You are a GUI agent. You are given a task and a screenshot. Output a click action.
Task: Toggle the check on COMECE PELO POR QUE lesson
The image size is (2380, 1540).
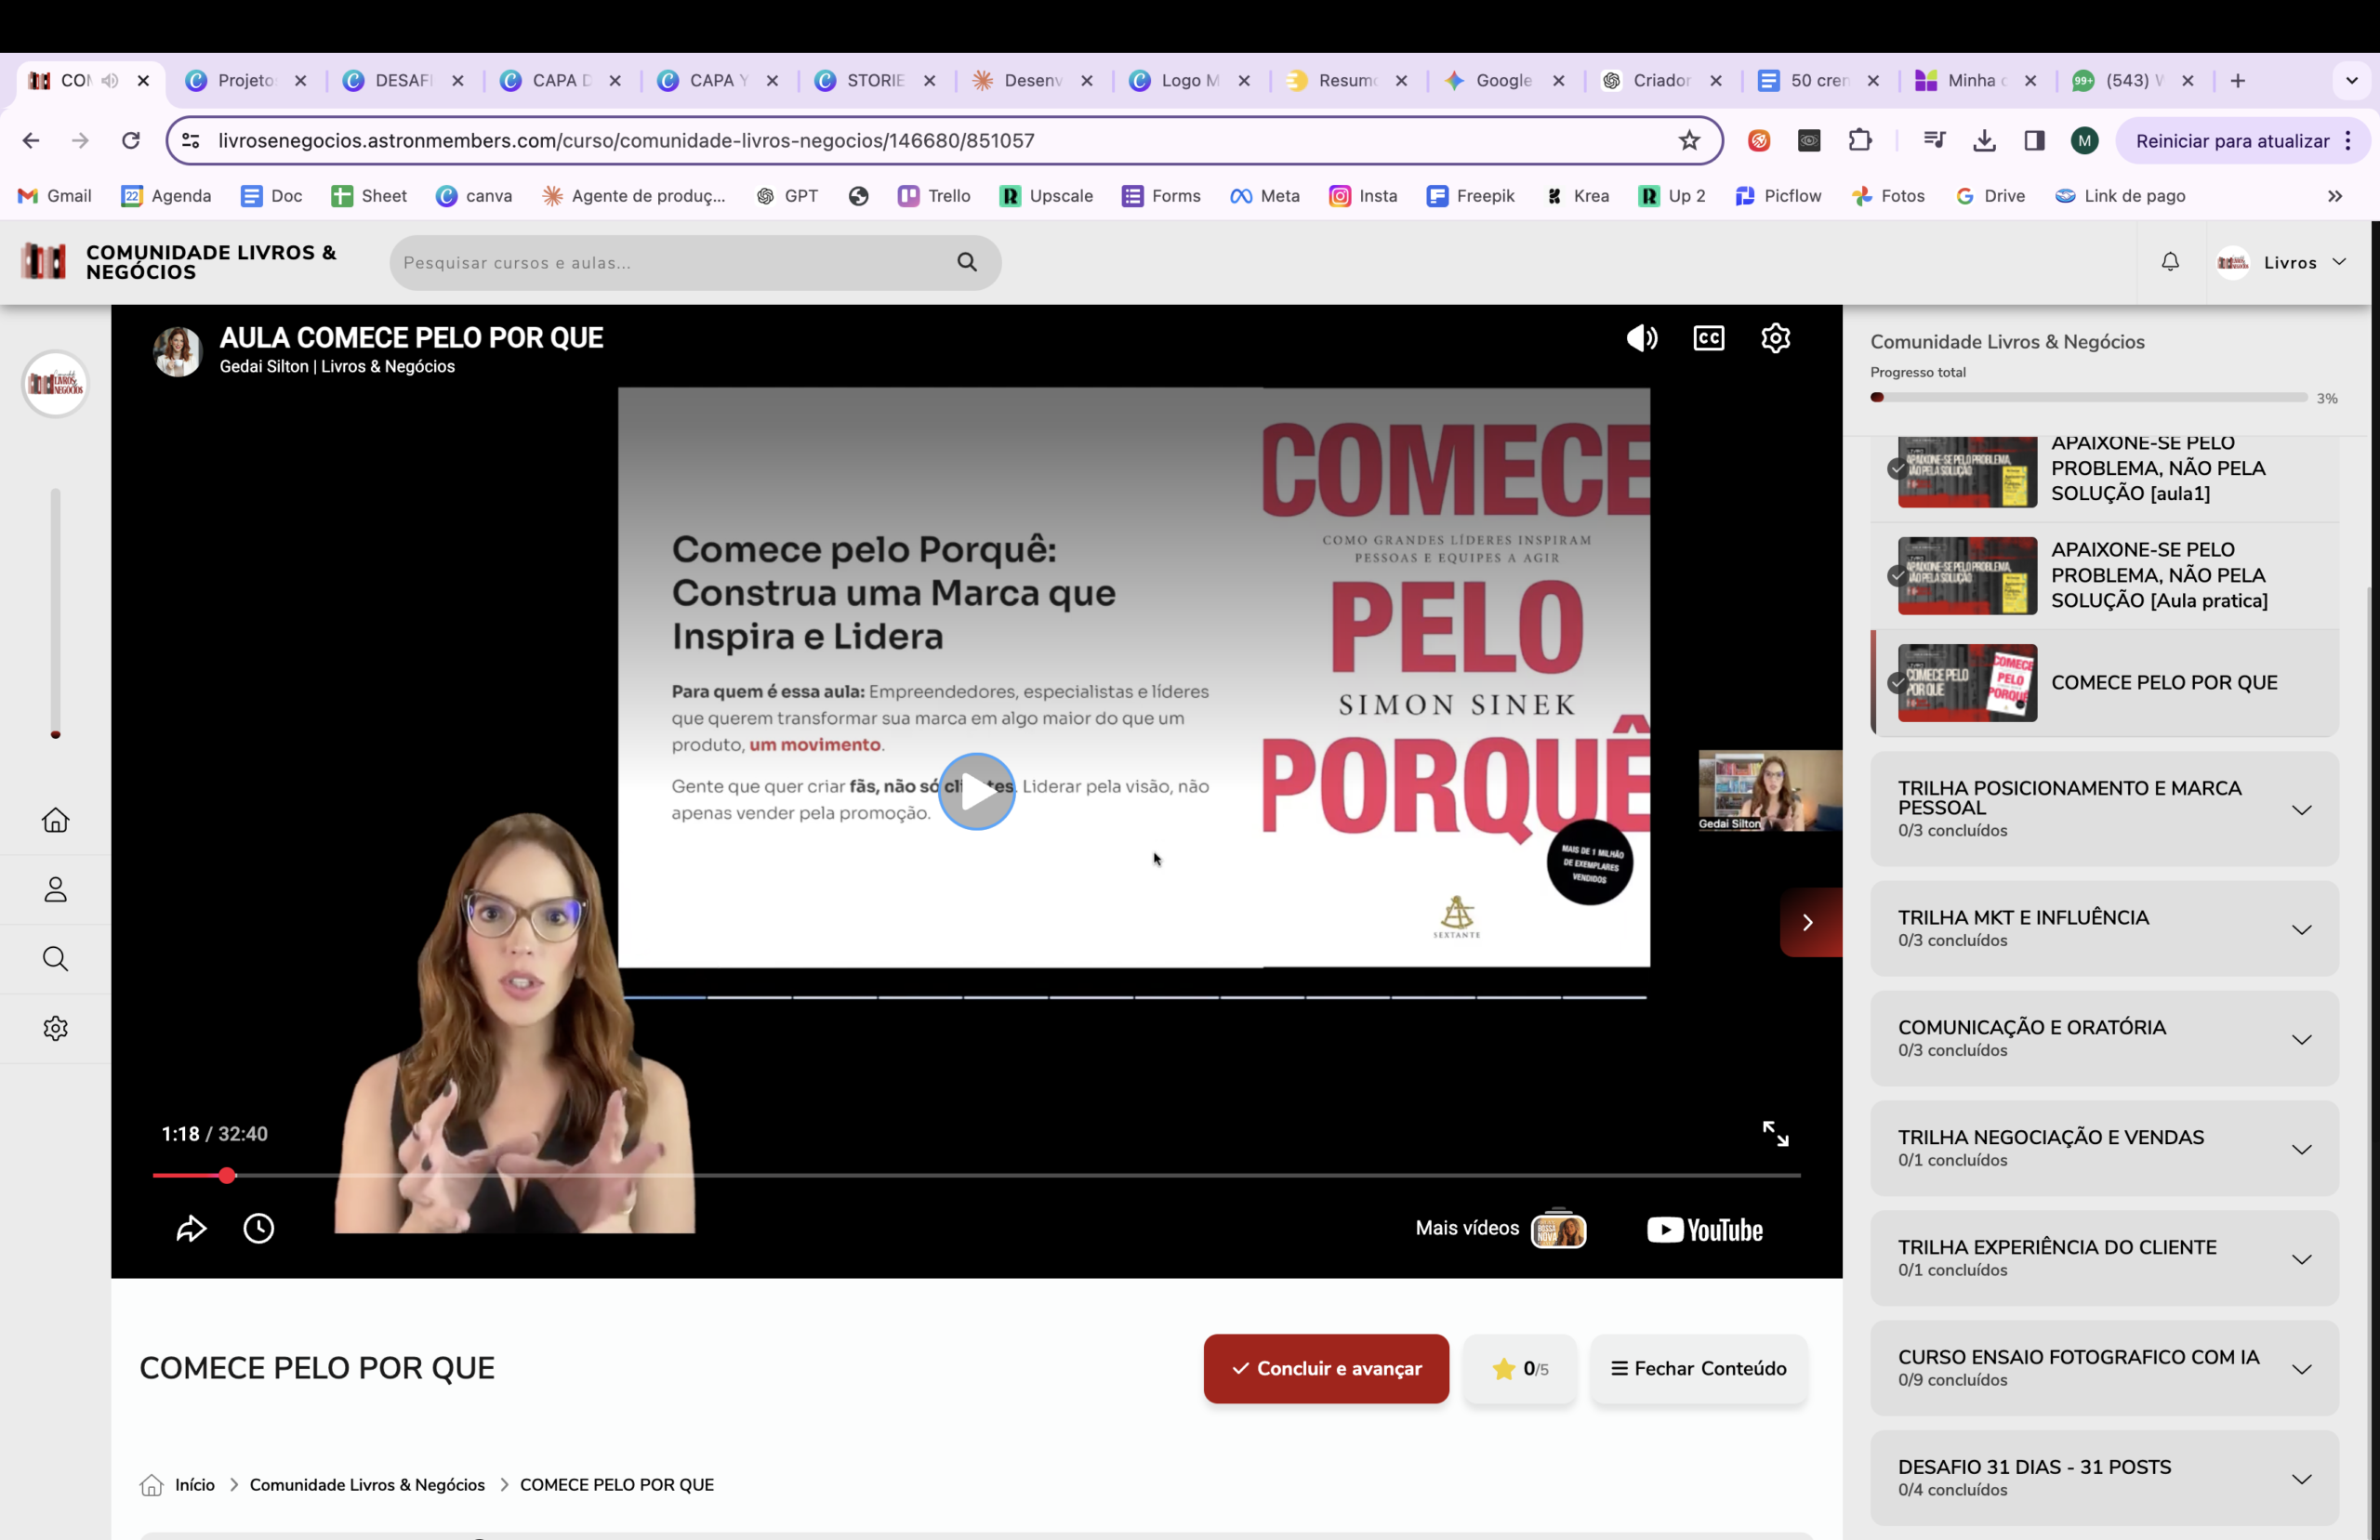pyautogui.click(x=1897, y=682)
